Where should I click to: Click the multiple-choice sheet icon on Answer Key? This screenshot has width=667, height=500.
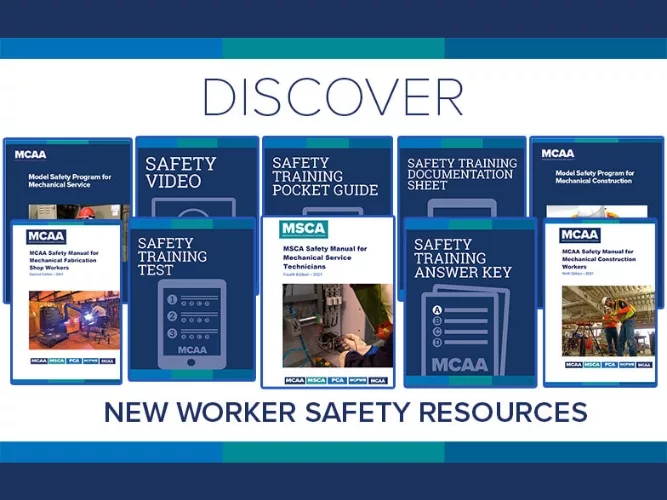point(466,330)
